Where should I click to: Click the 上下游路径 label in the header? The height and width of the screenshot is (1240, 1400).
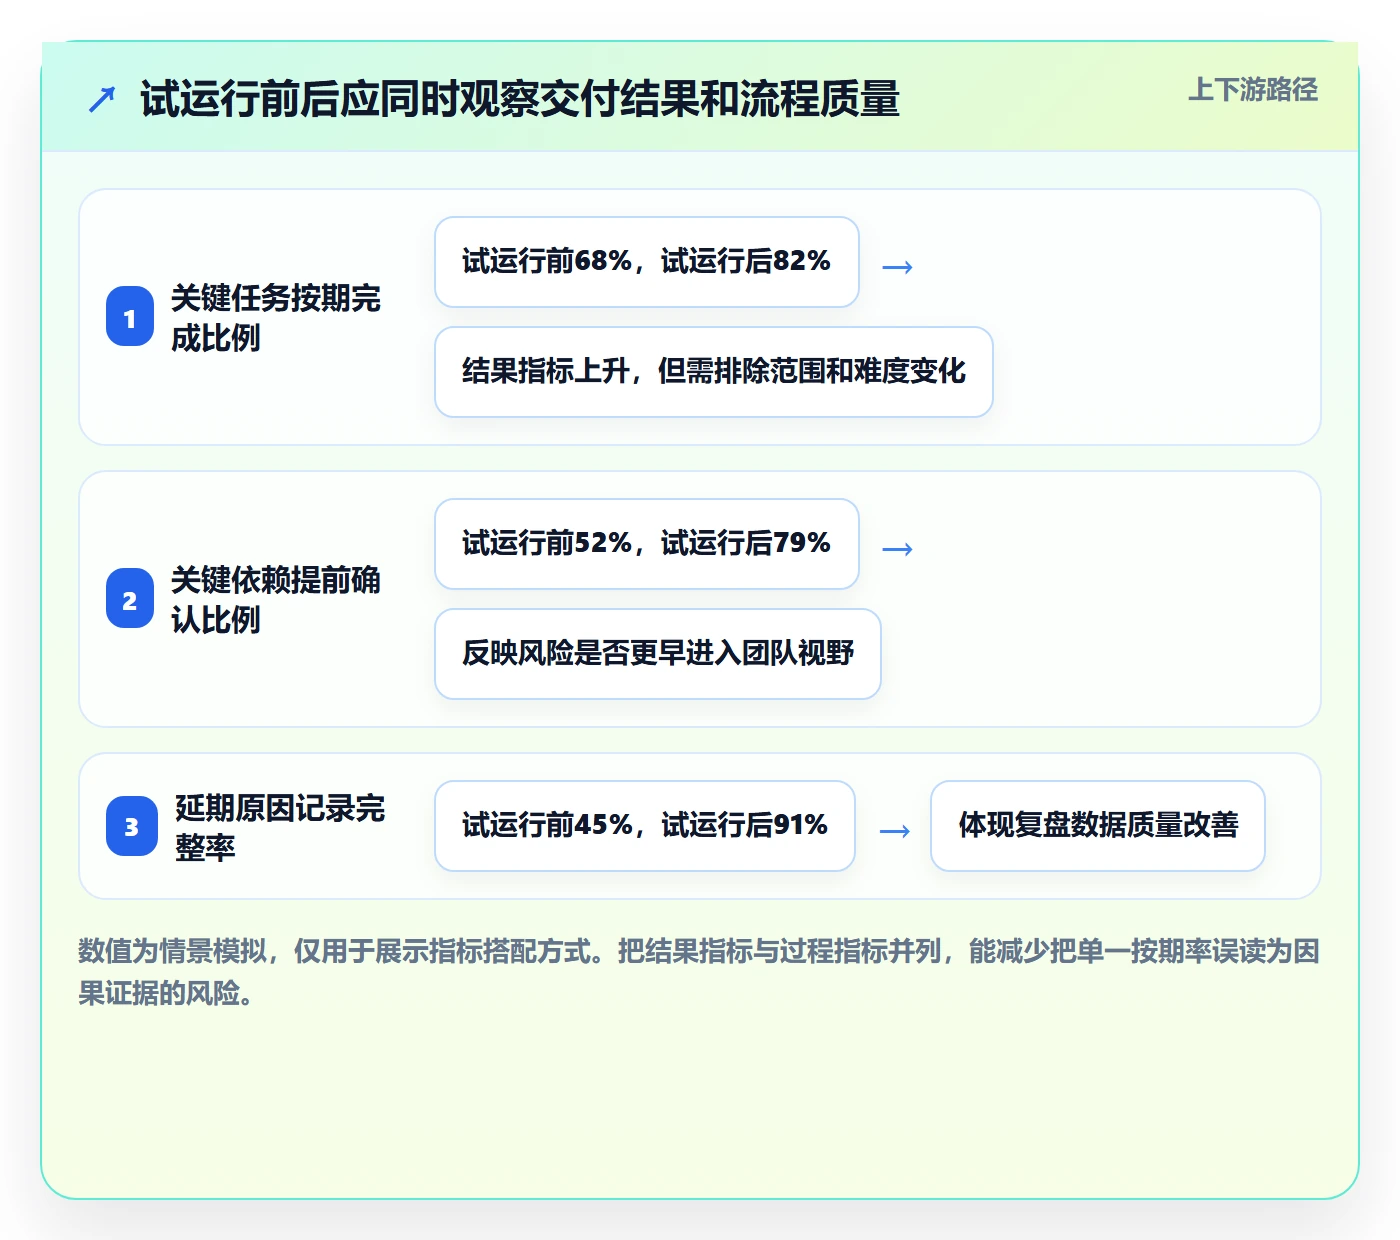click(x=1253, y=90)
